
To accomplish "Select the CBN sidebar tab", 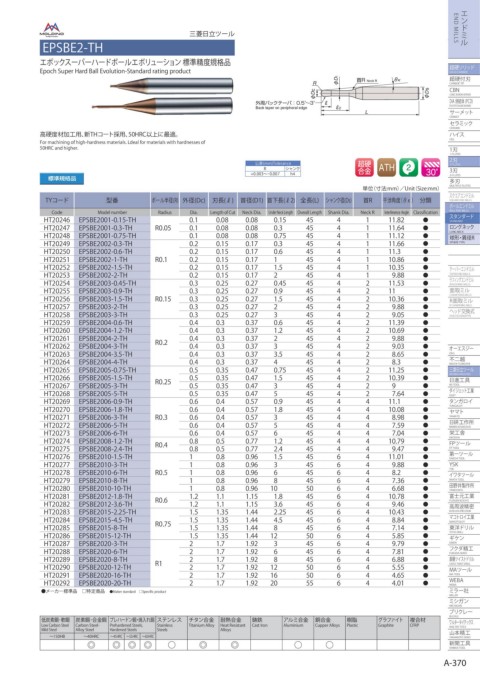I will [x=464, y=91].
